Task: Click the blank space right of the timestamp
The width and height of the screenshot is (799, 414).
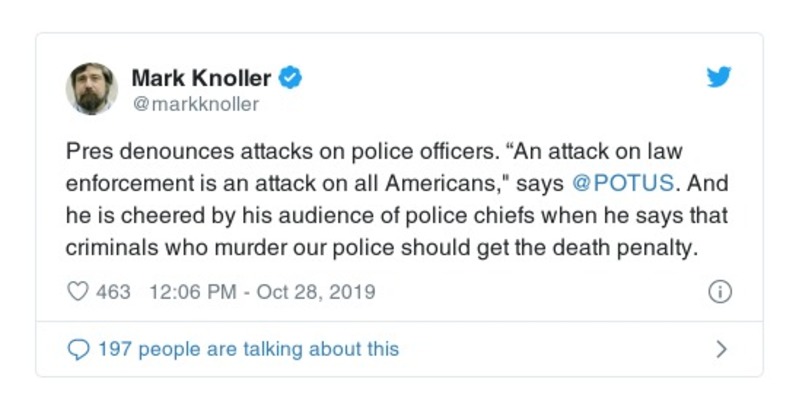Action: [540, 293]
